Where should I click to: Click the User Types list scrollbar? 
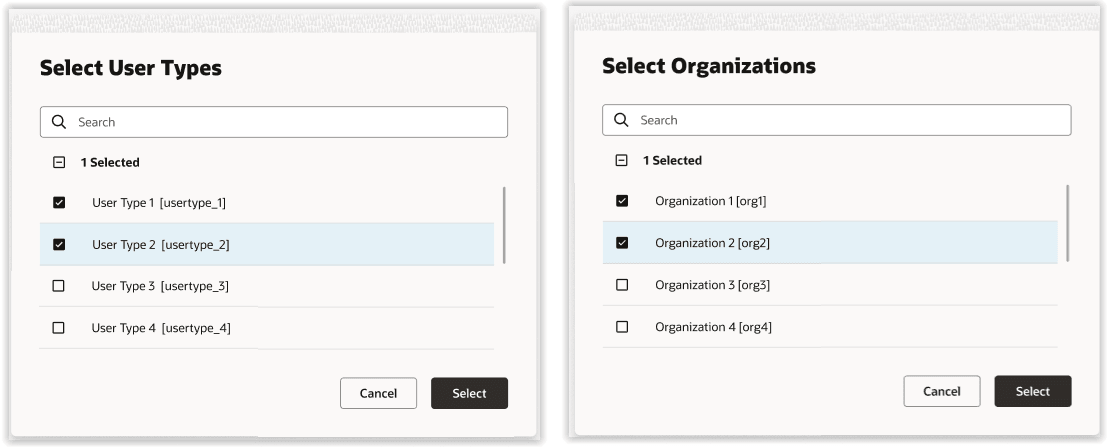click(503, 225)
